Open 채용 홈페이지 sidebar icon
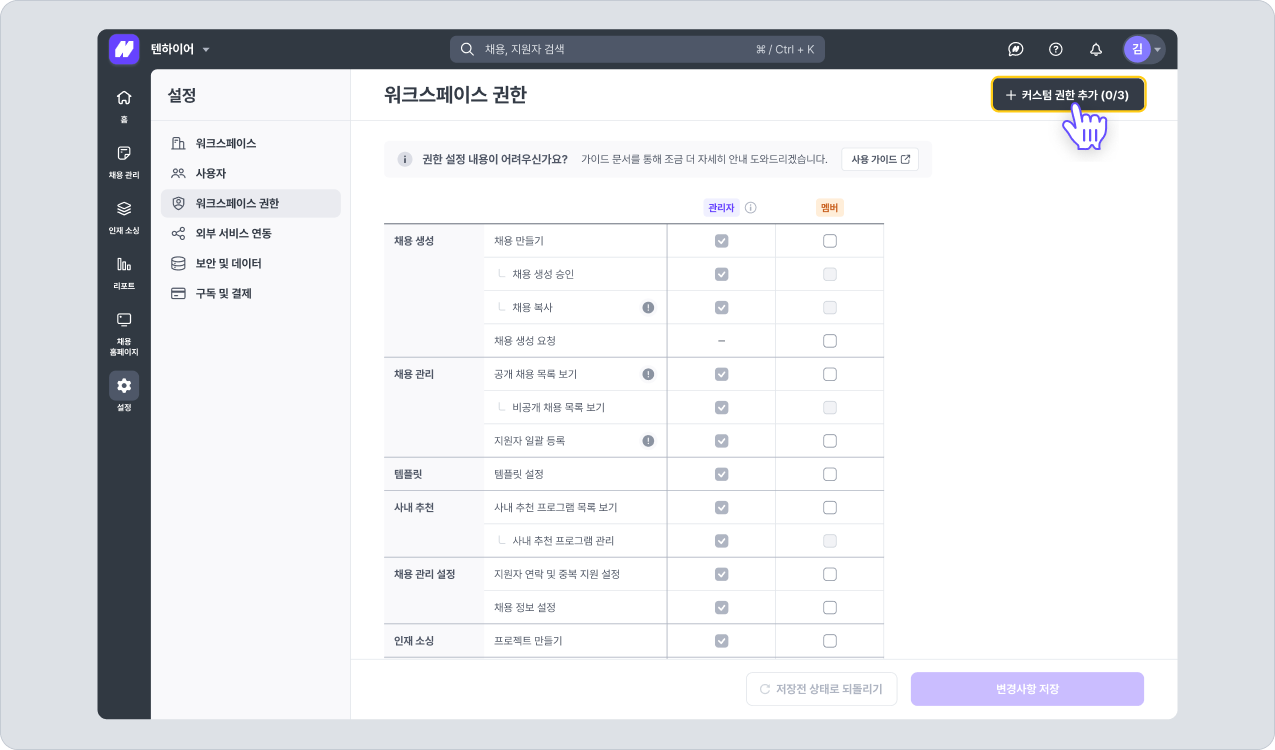1275x750 pixels. pyautogui.click(x=124, y=330)
